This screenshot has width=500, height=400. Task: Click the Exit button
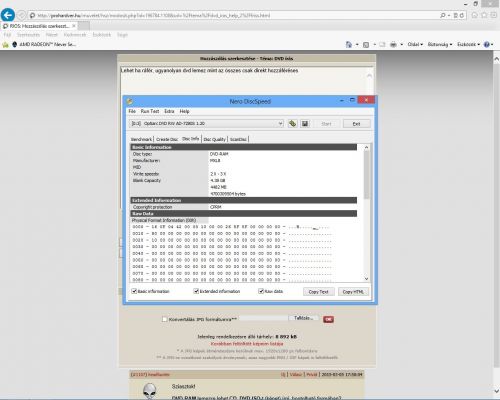pyautogui.click(x=356, y=124)
